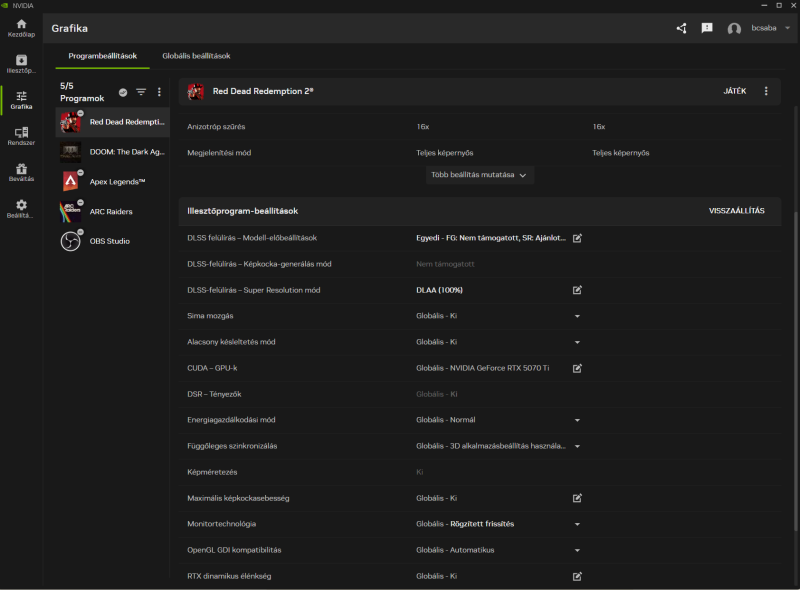Click the programs list status circle icon
The width and height of the screenshot is (800, 590).
pos(123,92)
